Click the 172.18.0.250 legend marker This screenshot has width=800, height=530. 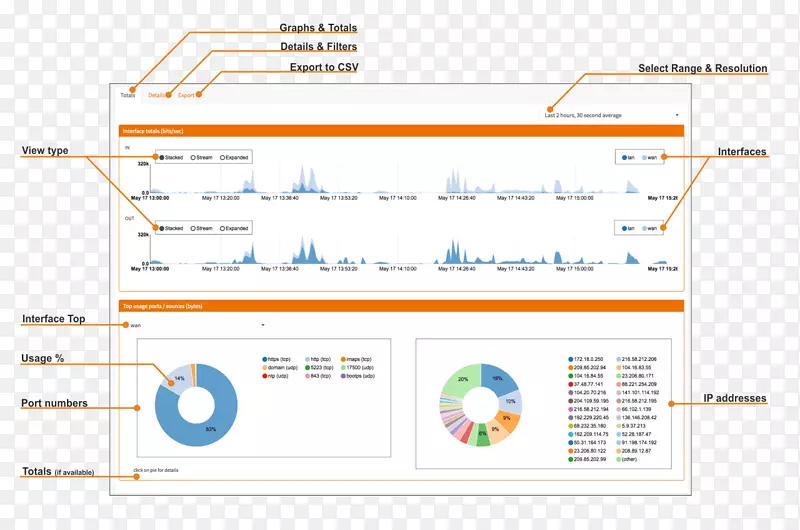tap(570, 360)
